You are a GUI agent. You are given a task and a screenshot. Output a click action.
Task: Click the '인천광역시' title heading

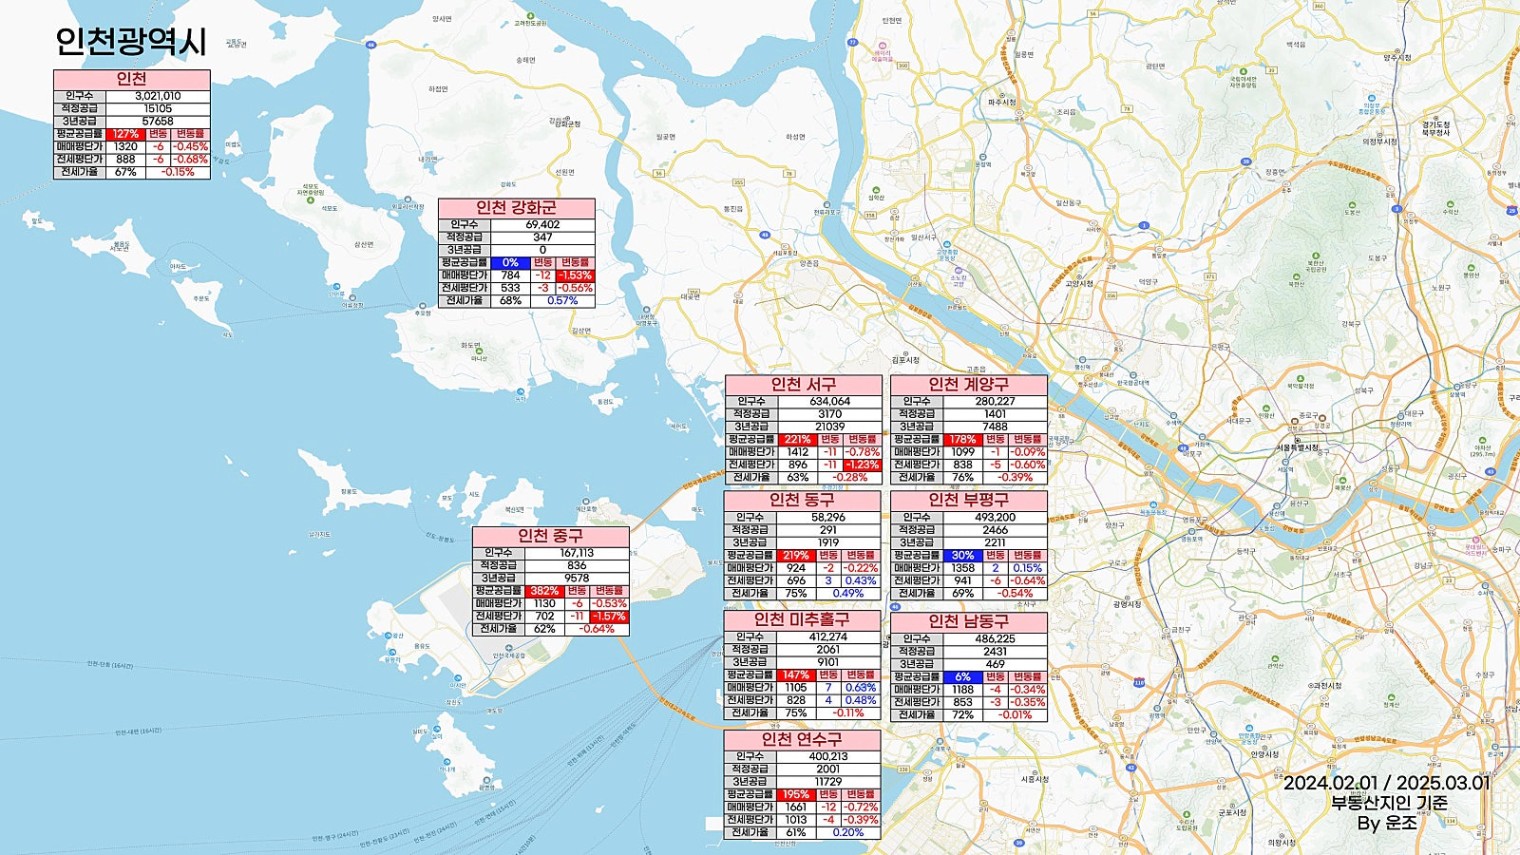click(x=131, y=42)
